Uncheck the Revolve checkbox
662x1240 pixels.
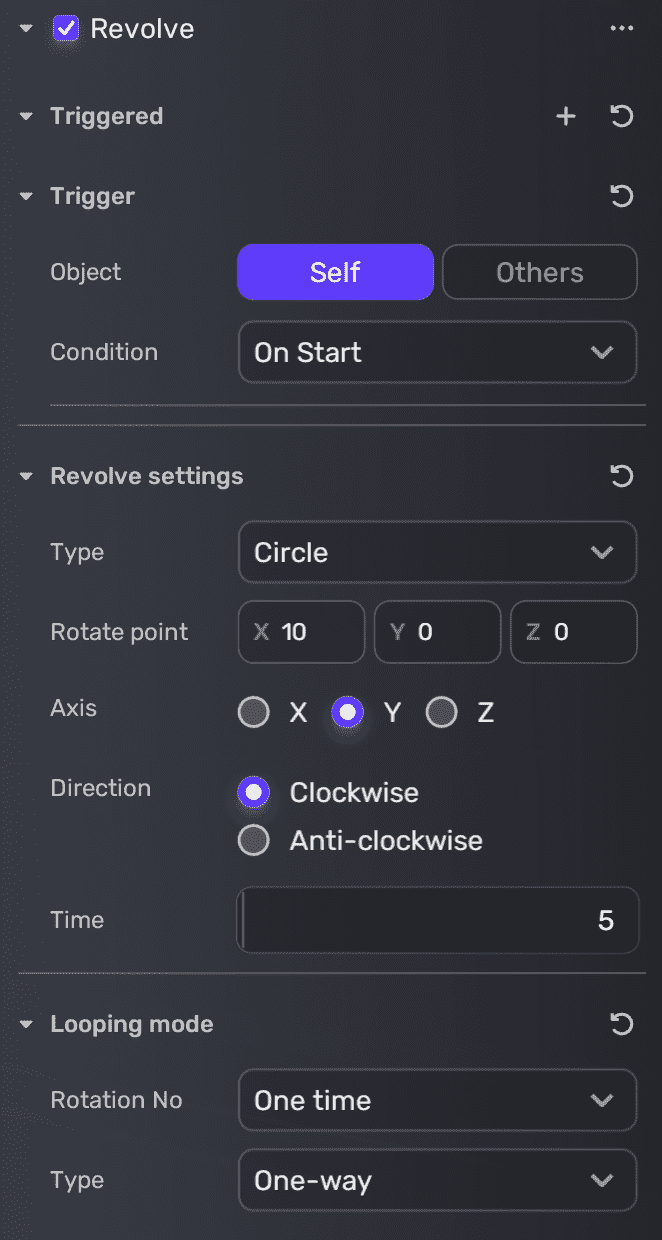(66, 29)
